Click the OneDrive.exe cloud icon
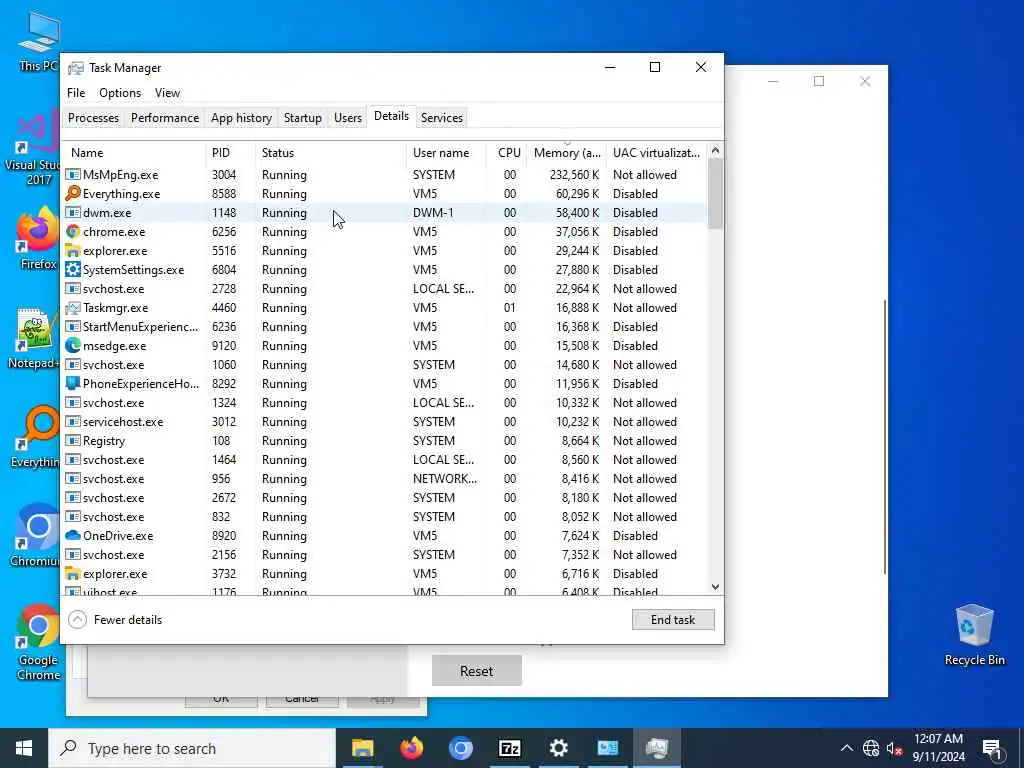 point(73,536)
